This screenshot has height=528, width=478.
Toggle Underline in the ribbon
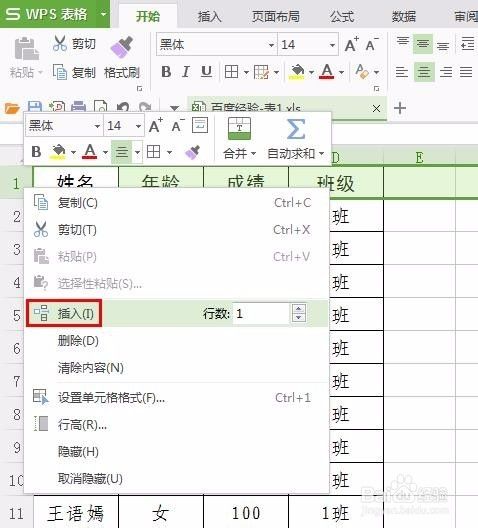206,72
